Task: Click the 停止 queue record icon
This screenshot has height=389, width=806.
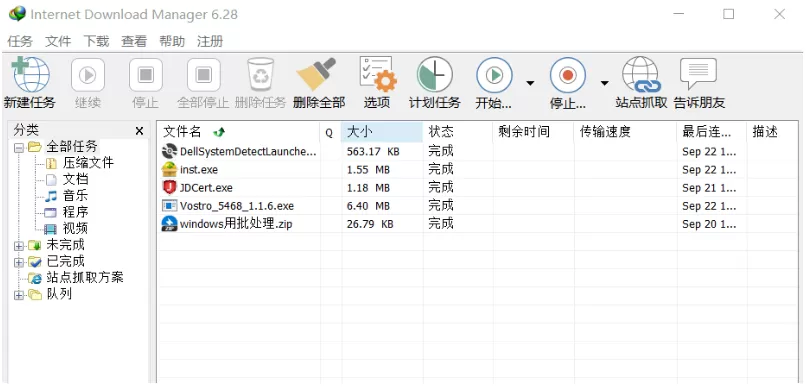Action: pyautogui.click(x=567, y=76)
